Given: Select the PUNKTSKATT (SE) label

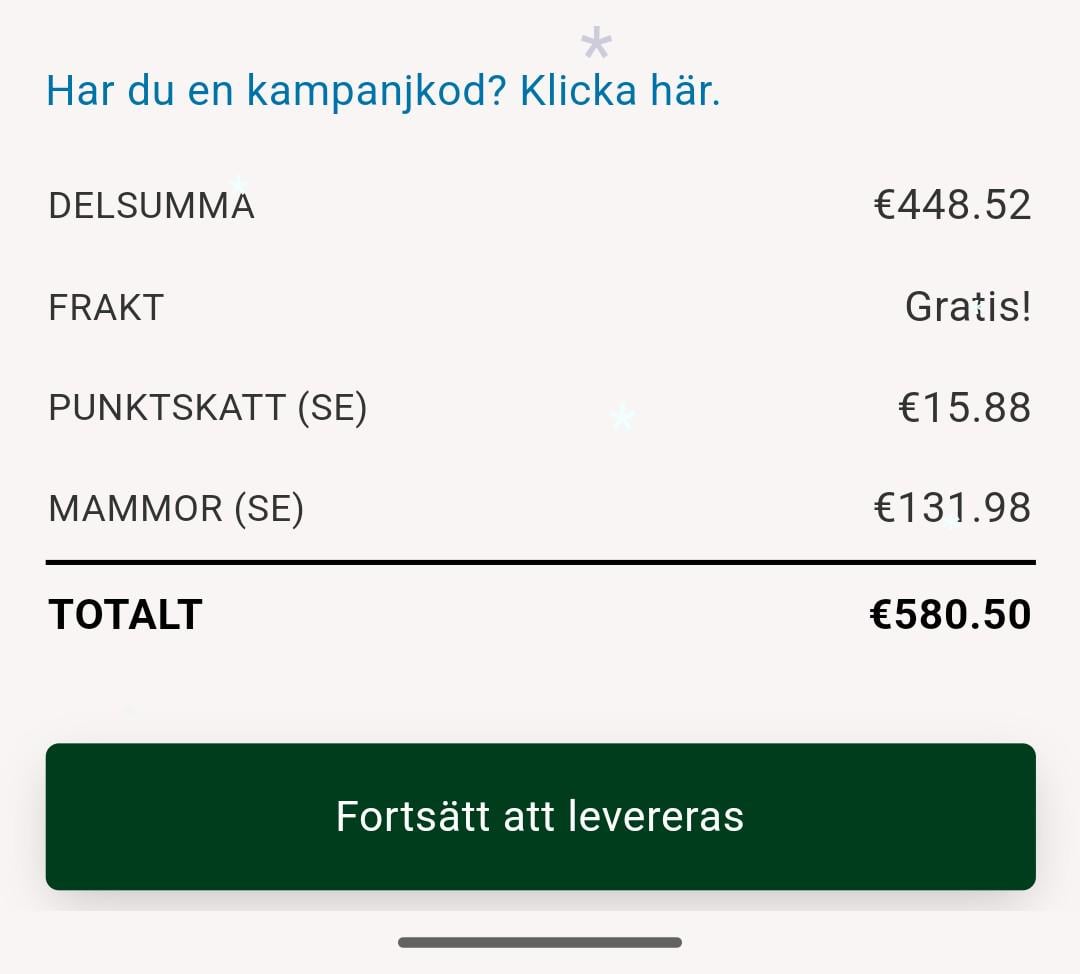Looking at the screenshot, I should point(207,408).
